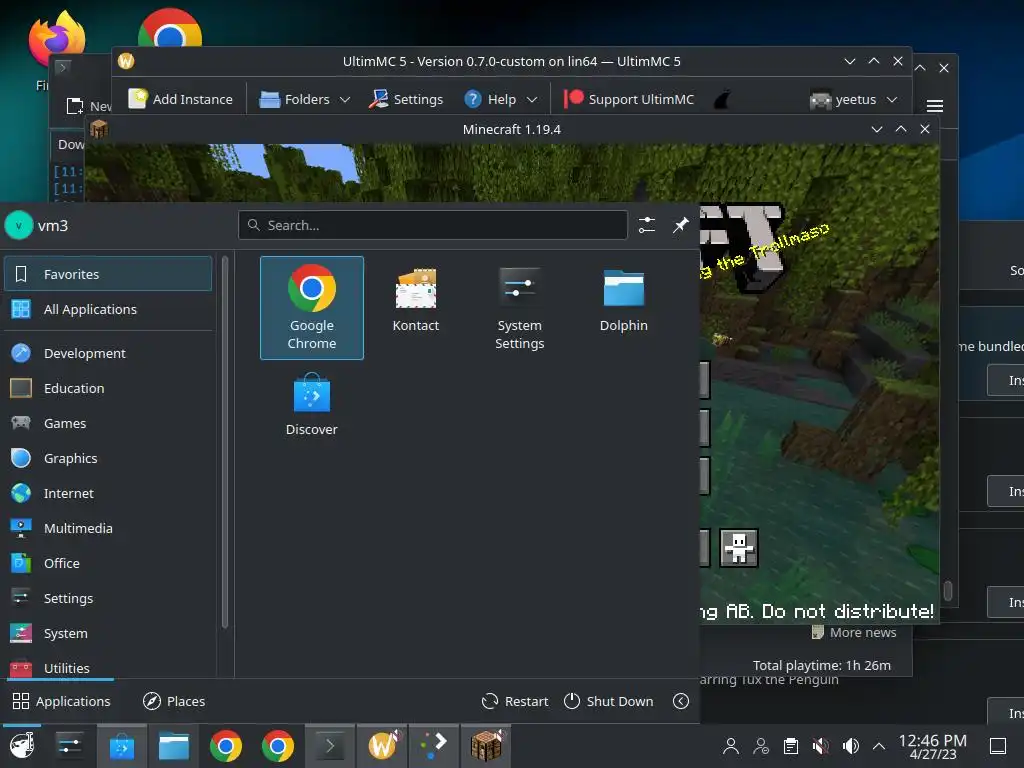The image size is (1024, 768).
Task: Open Settings in UltimMC toolbar
Action: (x=406, y=99)
